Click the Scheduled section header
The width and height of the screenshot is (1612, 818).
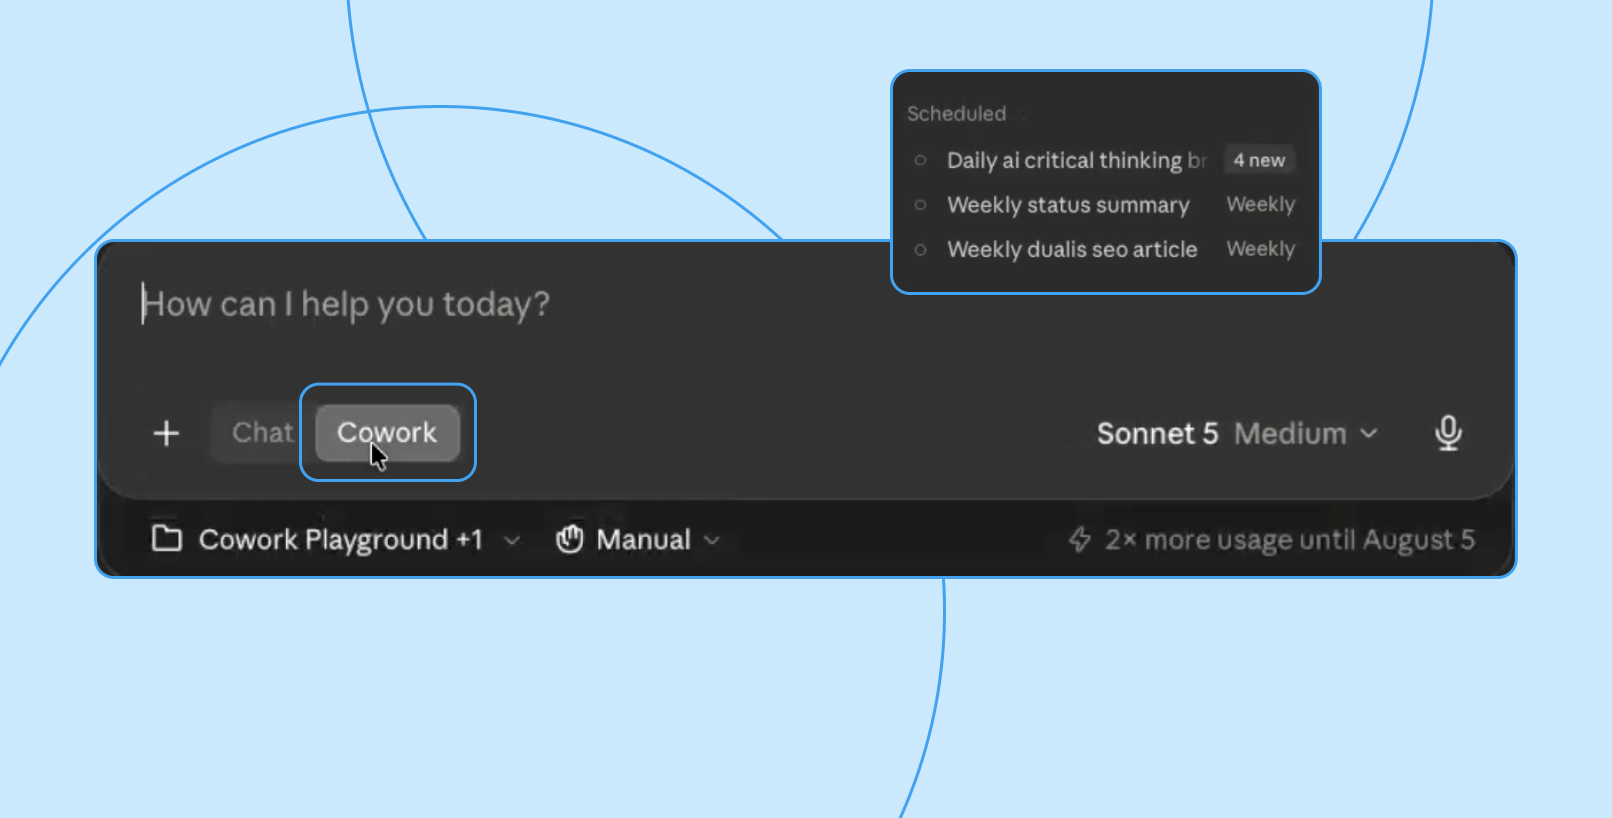point(956,114)
